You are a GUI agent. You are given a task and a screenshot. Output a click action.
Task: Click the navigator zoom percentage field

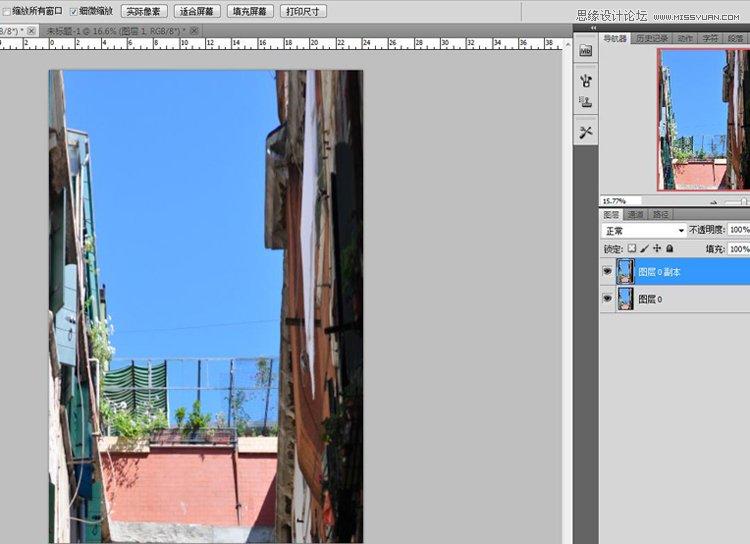pos(616,201)
